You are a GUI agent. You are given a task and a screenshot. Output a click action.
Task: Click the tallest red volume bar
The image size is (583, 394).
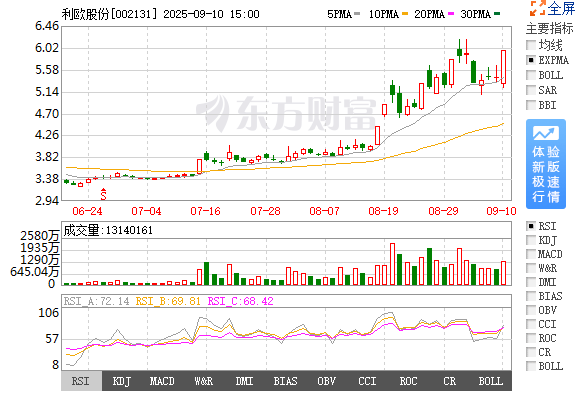tap(392, 264)
